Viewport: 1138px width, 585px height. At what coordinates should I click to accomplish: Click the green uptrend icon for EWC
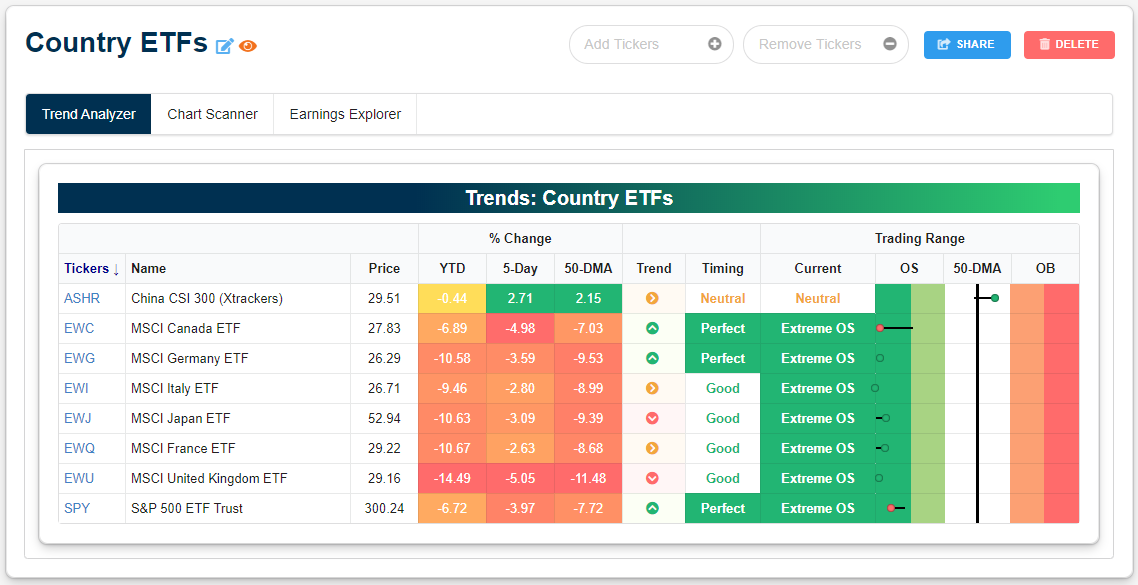[652, 328]
